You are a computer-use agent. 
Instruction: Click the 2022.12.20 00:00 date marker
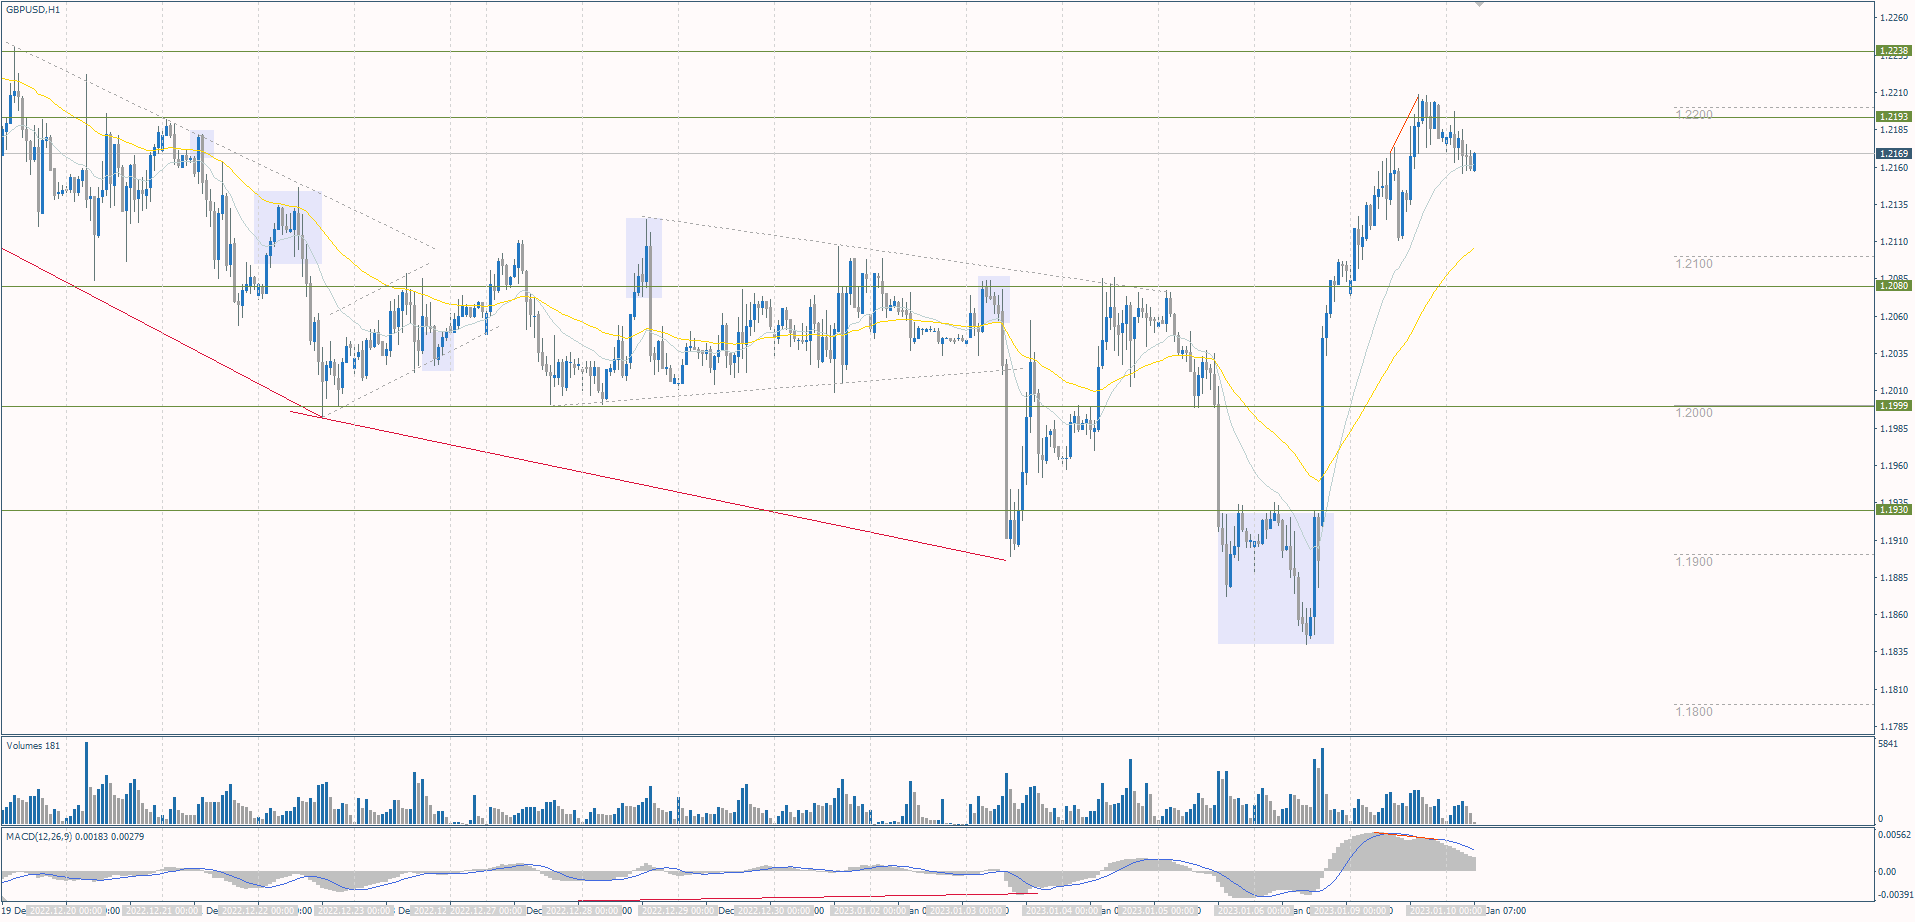tap(66, 911)
